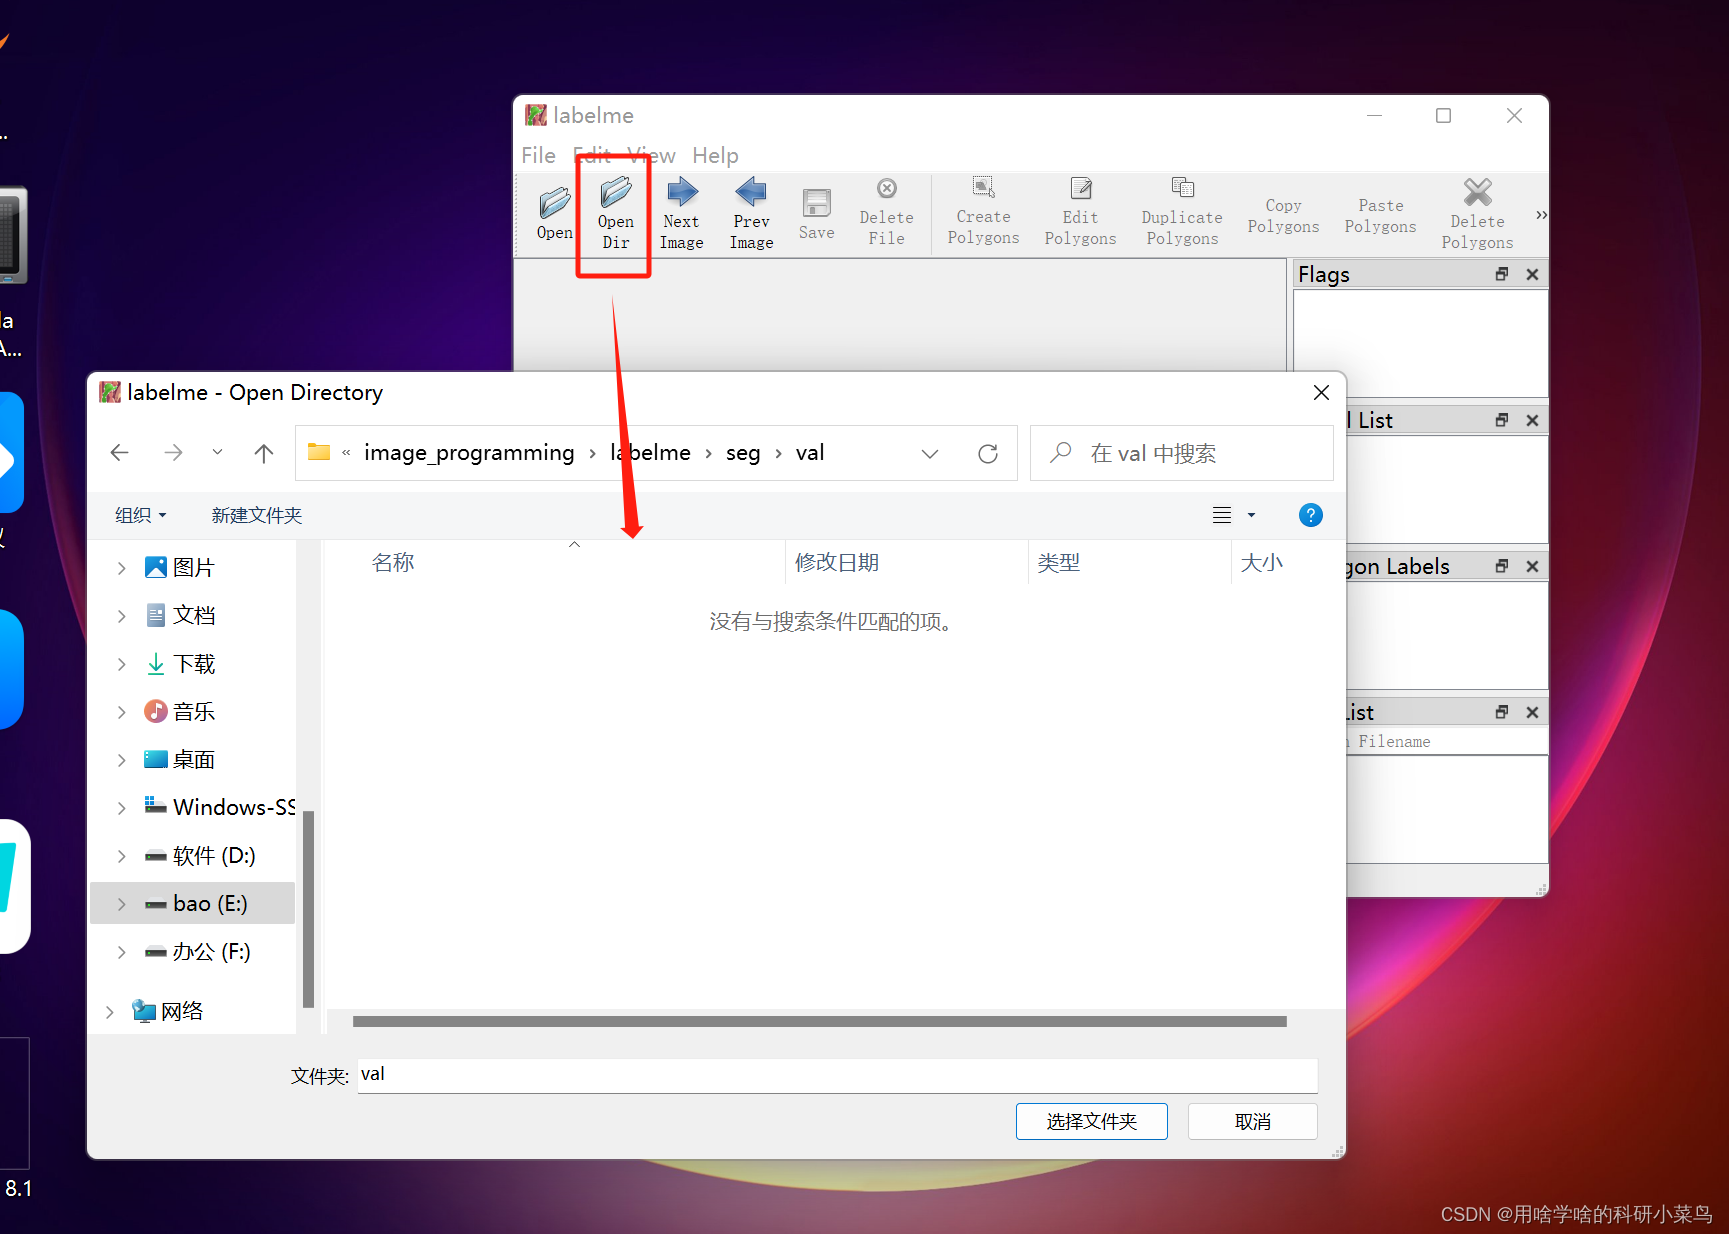Viewport: 1729px width, 1234px height.
Task: Change the view layout icon
Action: point(1222,515)
